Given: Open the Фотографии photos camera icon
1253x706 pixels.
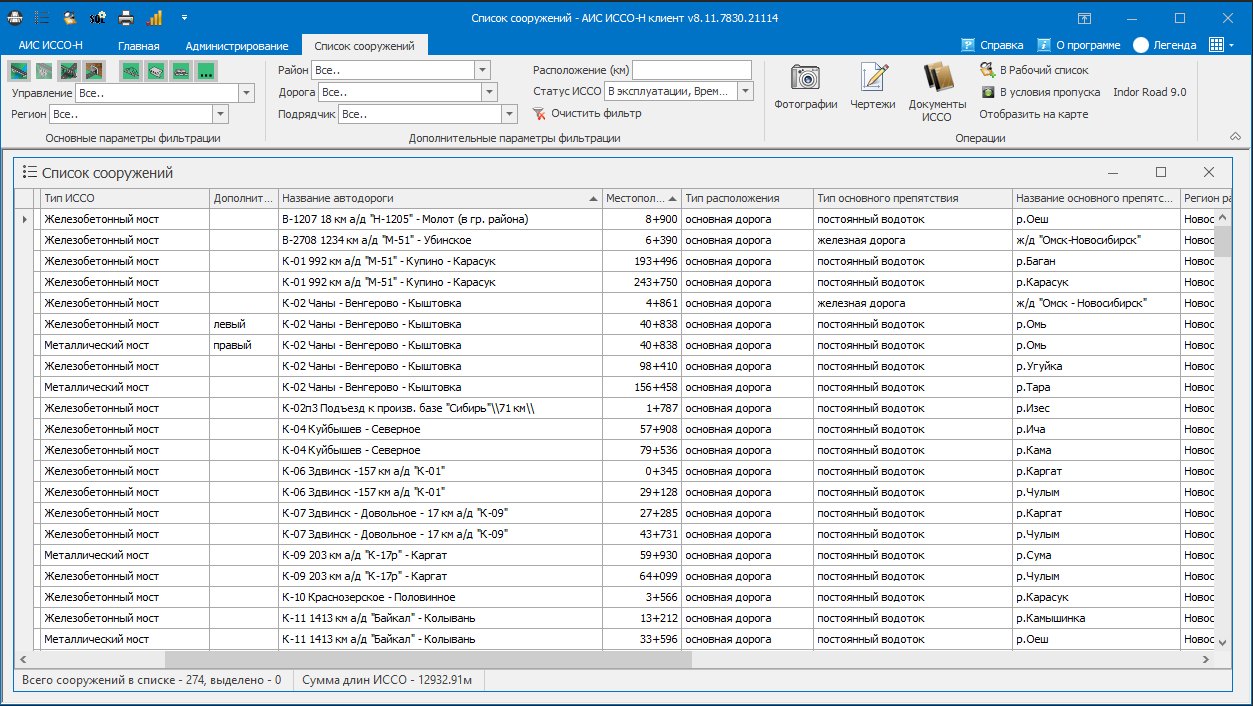Looking at the screenshot, I should click(x=805, y=77).
